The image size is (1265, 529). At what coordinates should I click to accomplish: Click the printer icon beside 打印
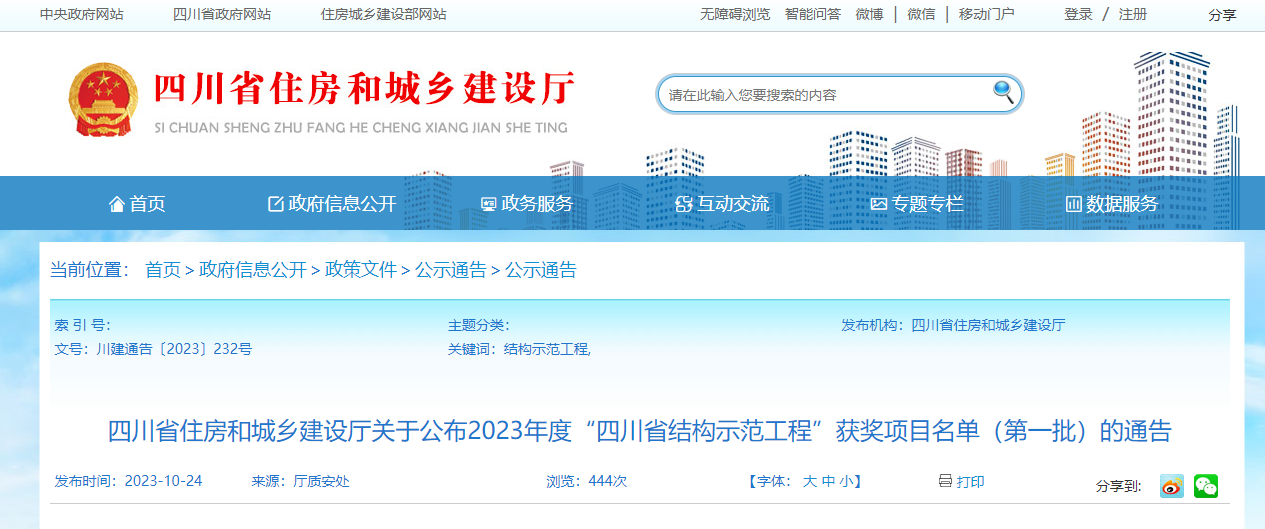tap(945, 481)
